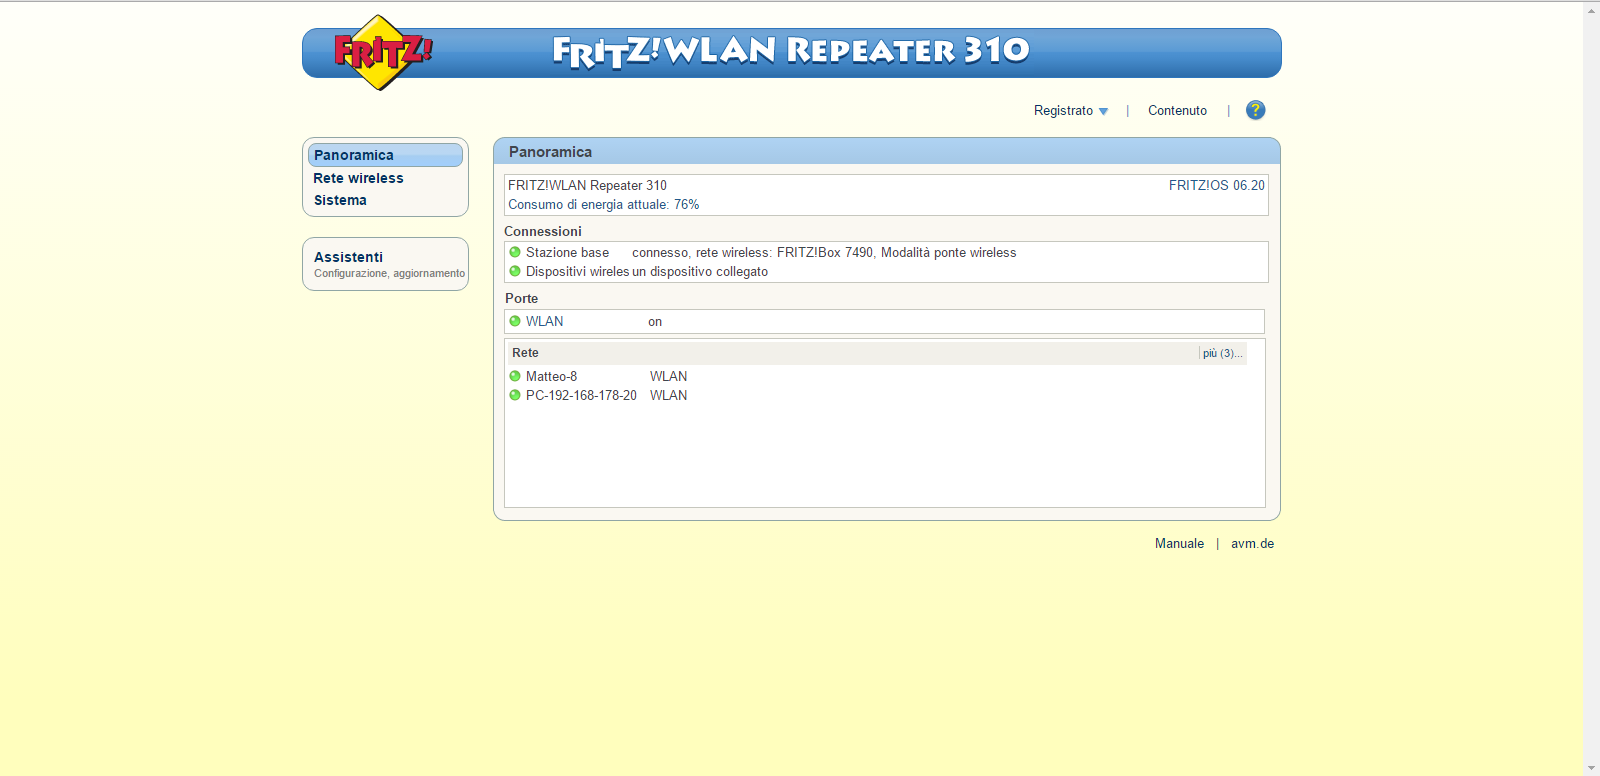Screen dimensions: 1600x776
Task: Click the Stazione base connection entry
Action: pos(567,252)
